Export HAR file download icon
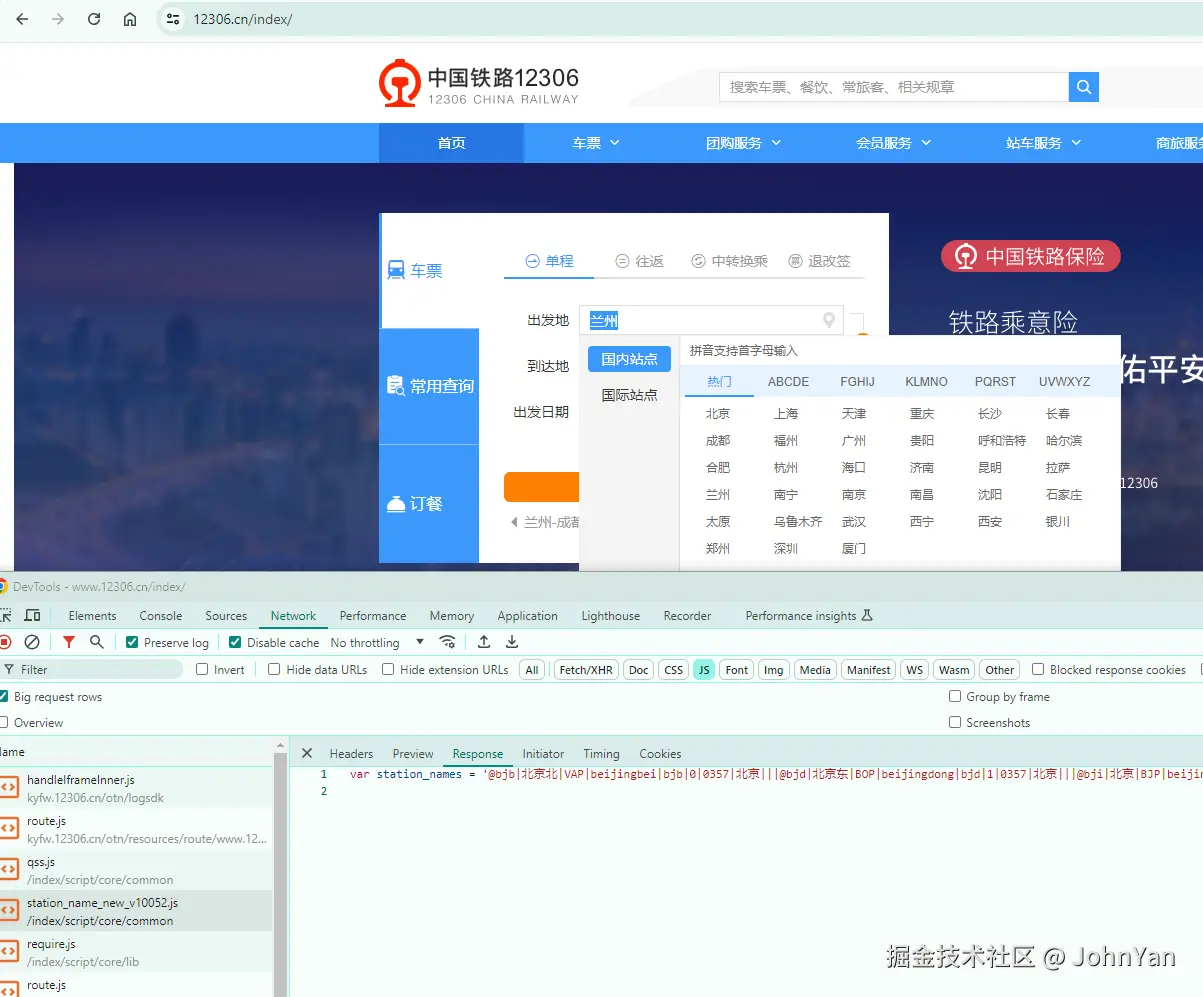 512,642
